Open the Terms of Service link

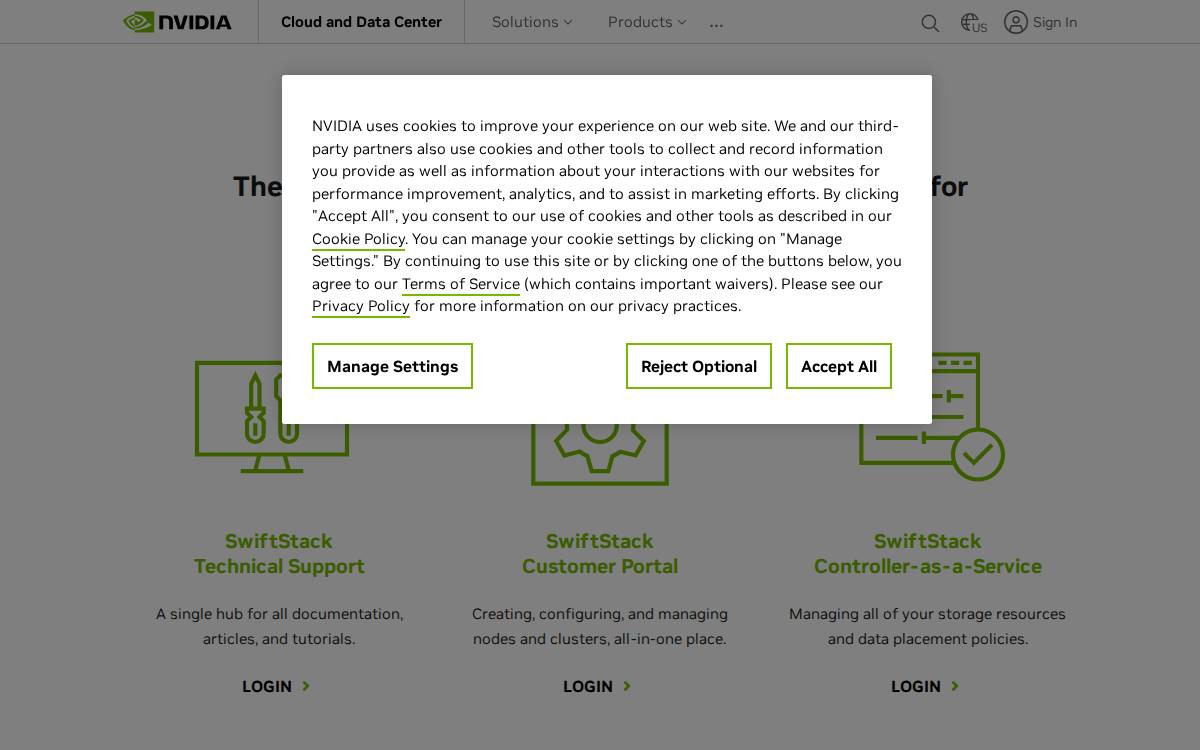pos(461,284)
